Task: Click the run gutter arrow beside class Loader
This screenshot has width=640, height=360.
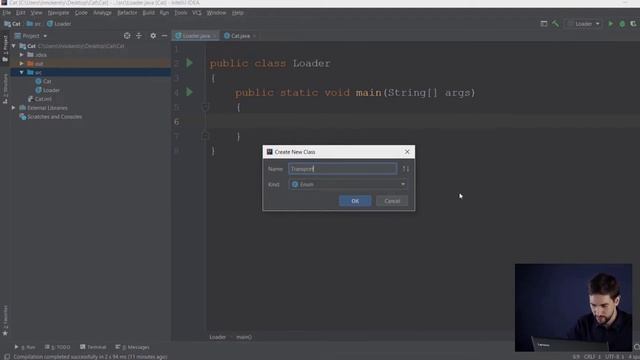Action: coord(189,63)
